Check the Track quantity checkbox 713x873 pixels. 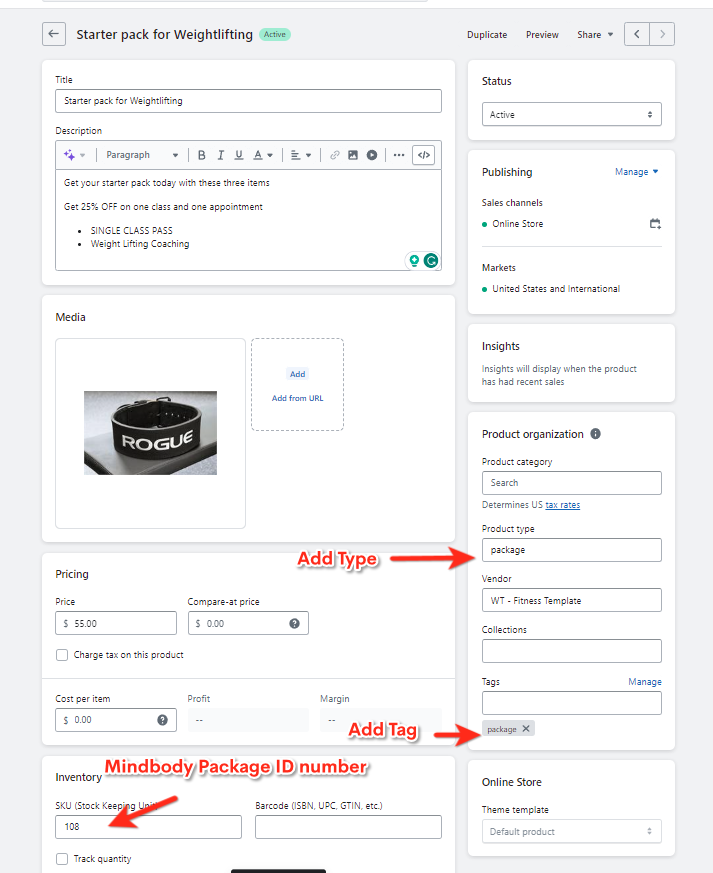(63, 859)
